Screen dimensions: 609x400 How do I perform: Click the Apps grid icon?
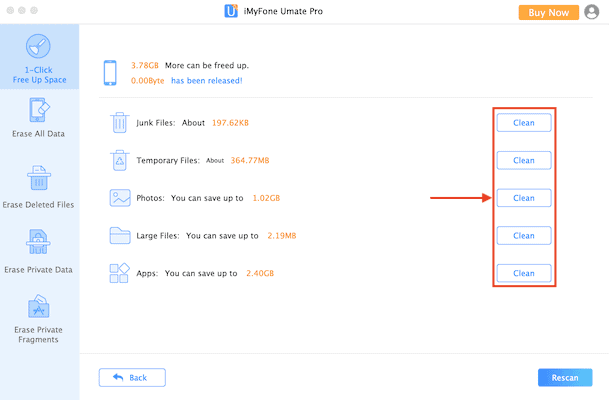click(119, 273)
